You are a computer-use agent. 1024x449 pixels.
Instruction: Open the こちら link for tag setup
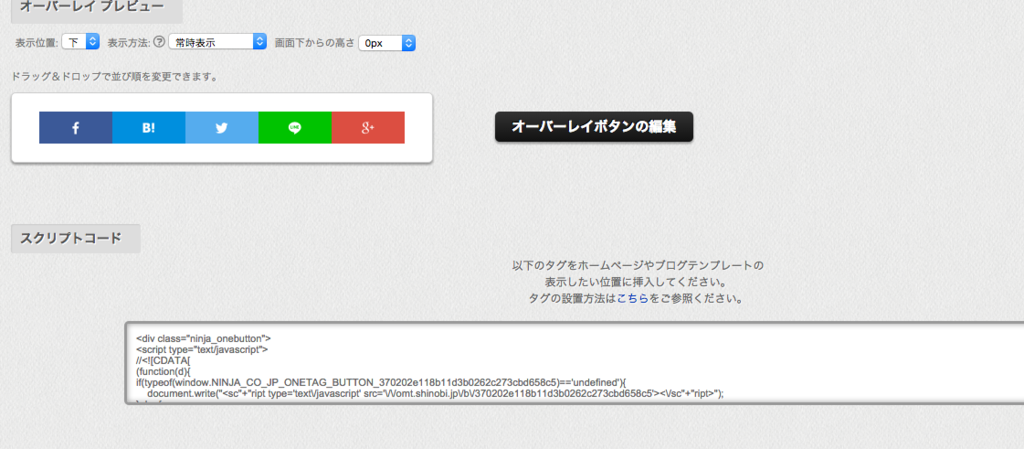click(x=633, y=300)
